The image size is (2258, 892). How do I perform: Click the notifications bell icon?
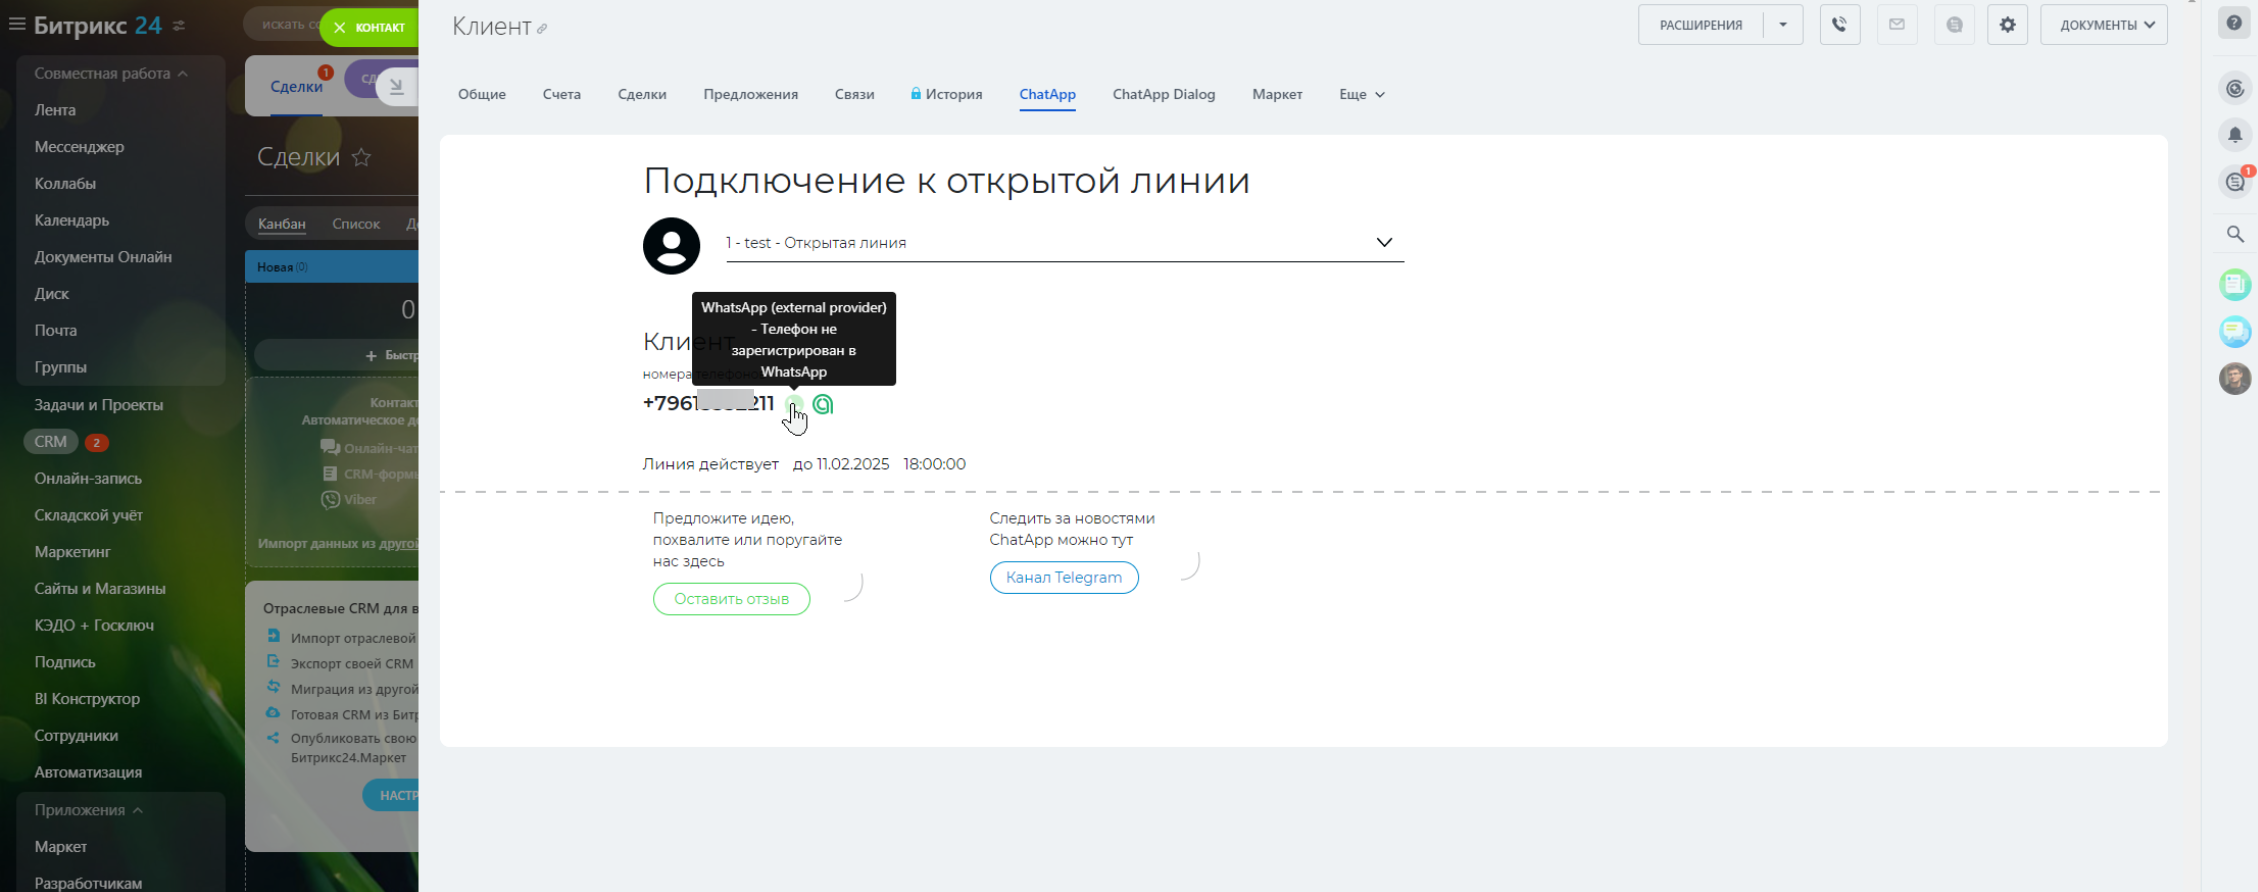(2235, 135)
